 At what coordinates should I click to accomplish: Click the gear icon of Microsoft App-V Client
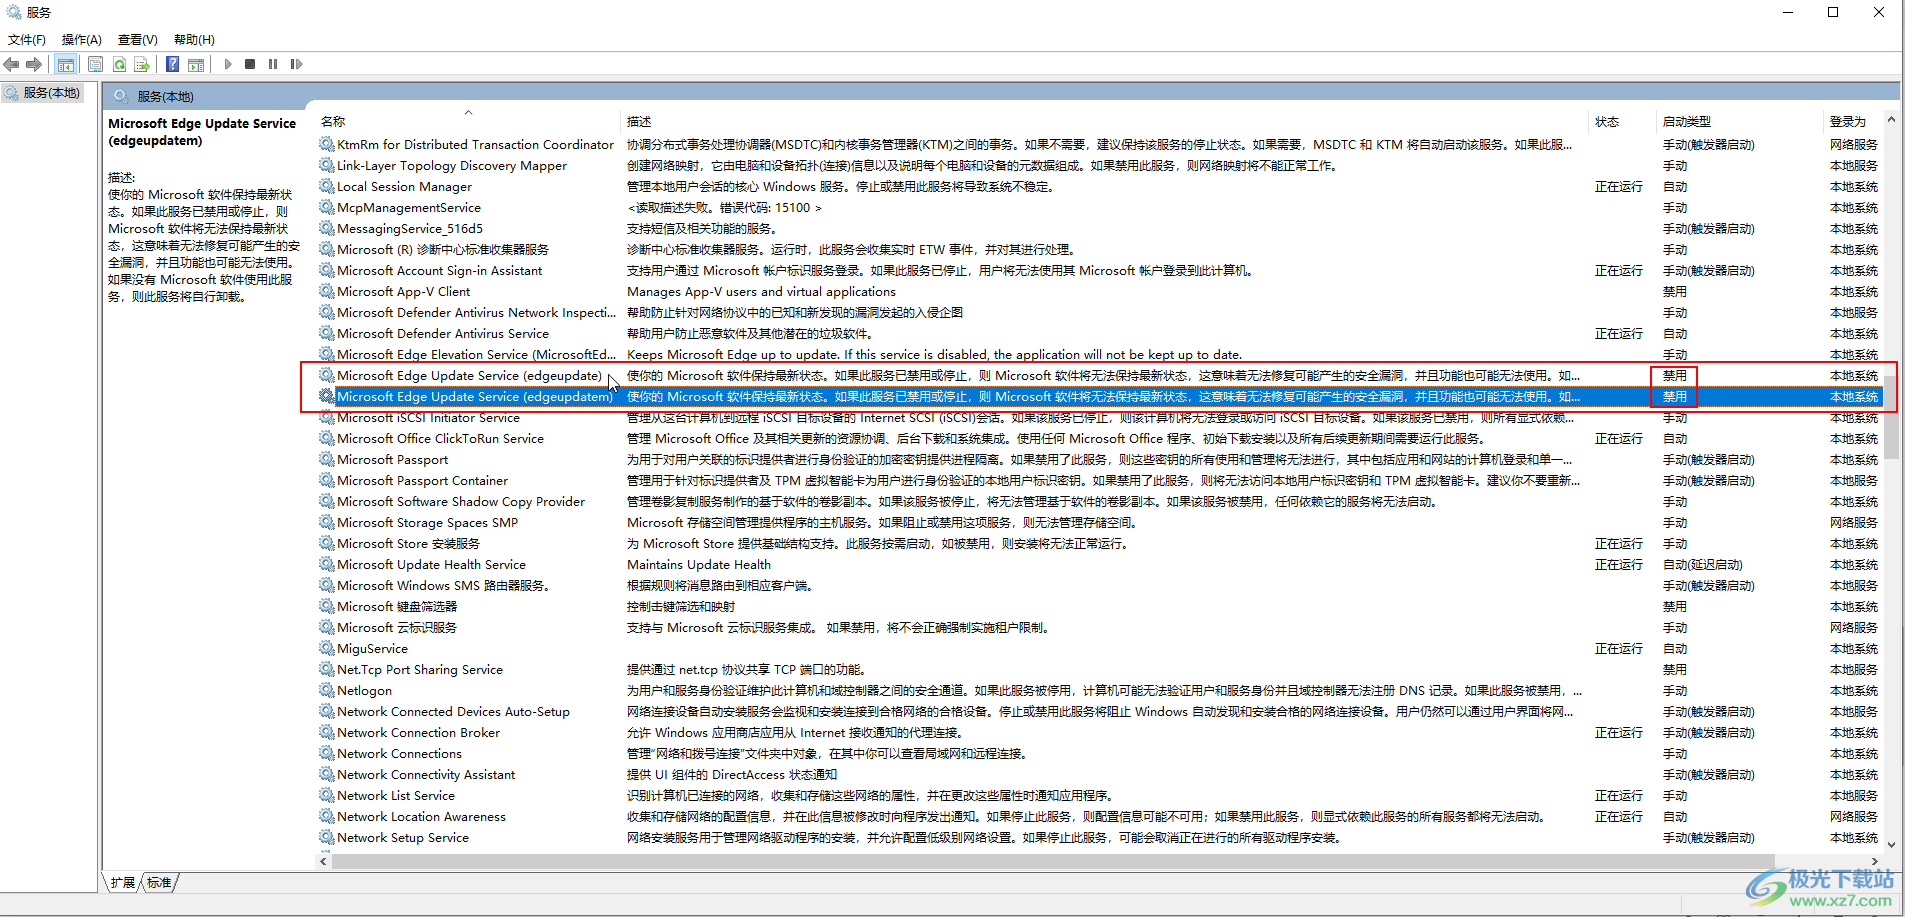coord(327,291)
